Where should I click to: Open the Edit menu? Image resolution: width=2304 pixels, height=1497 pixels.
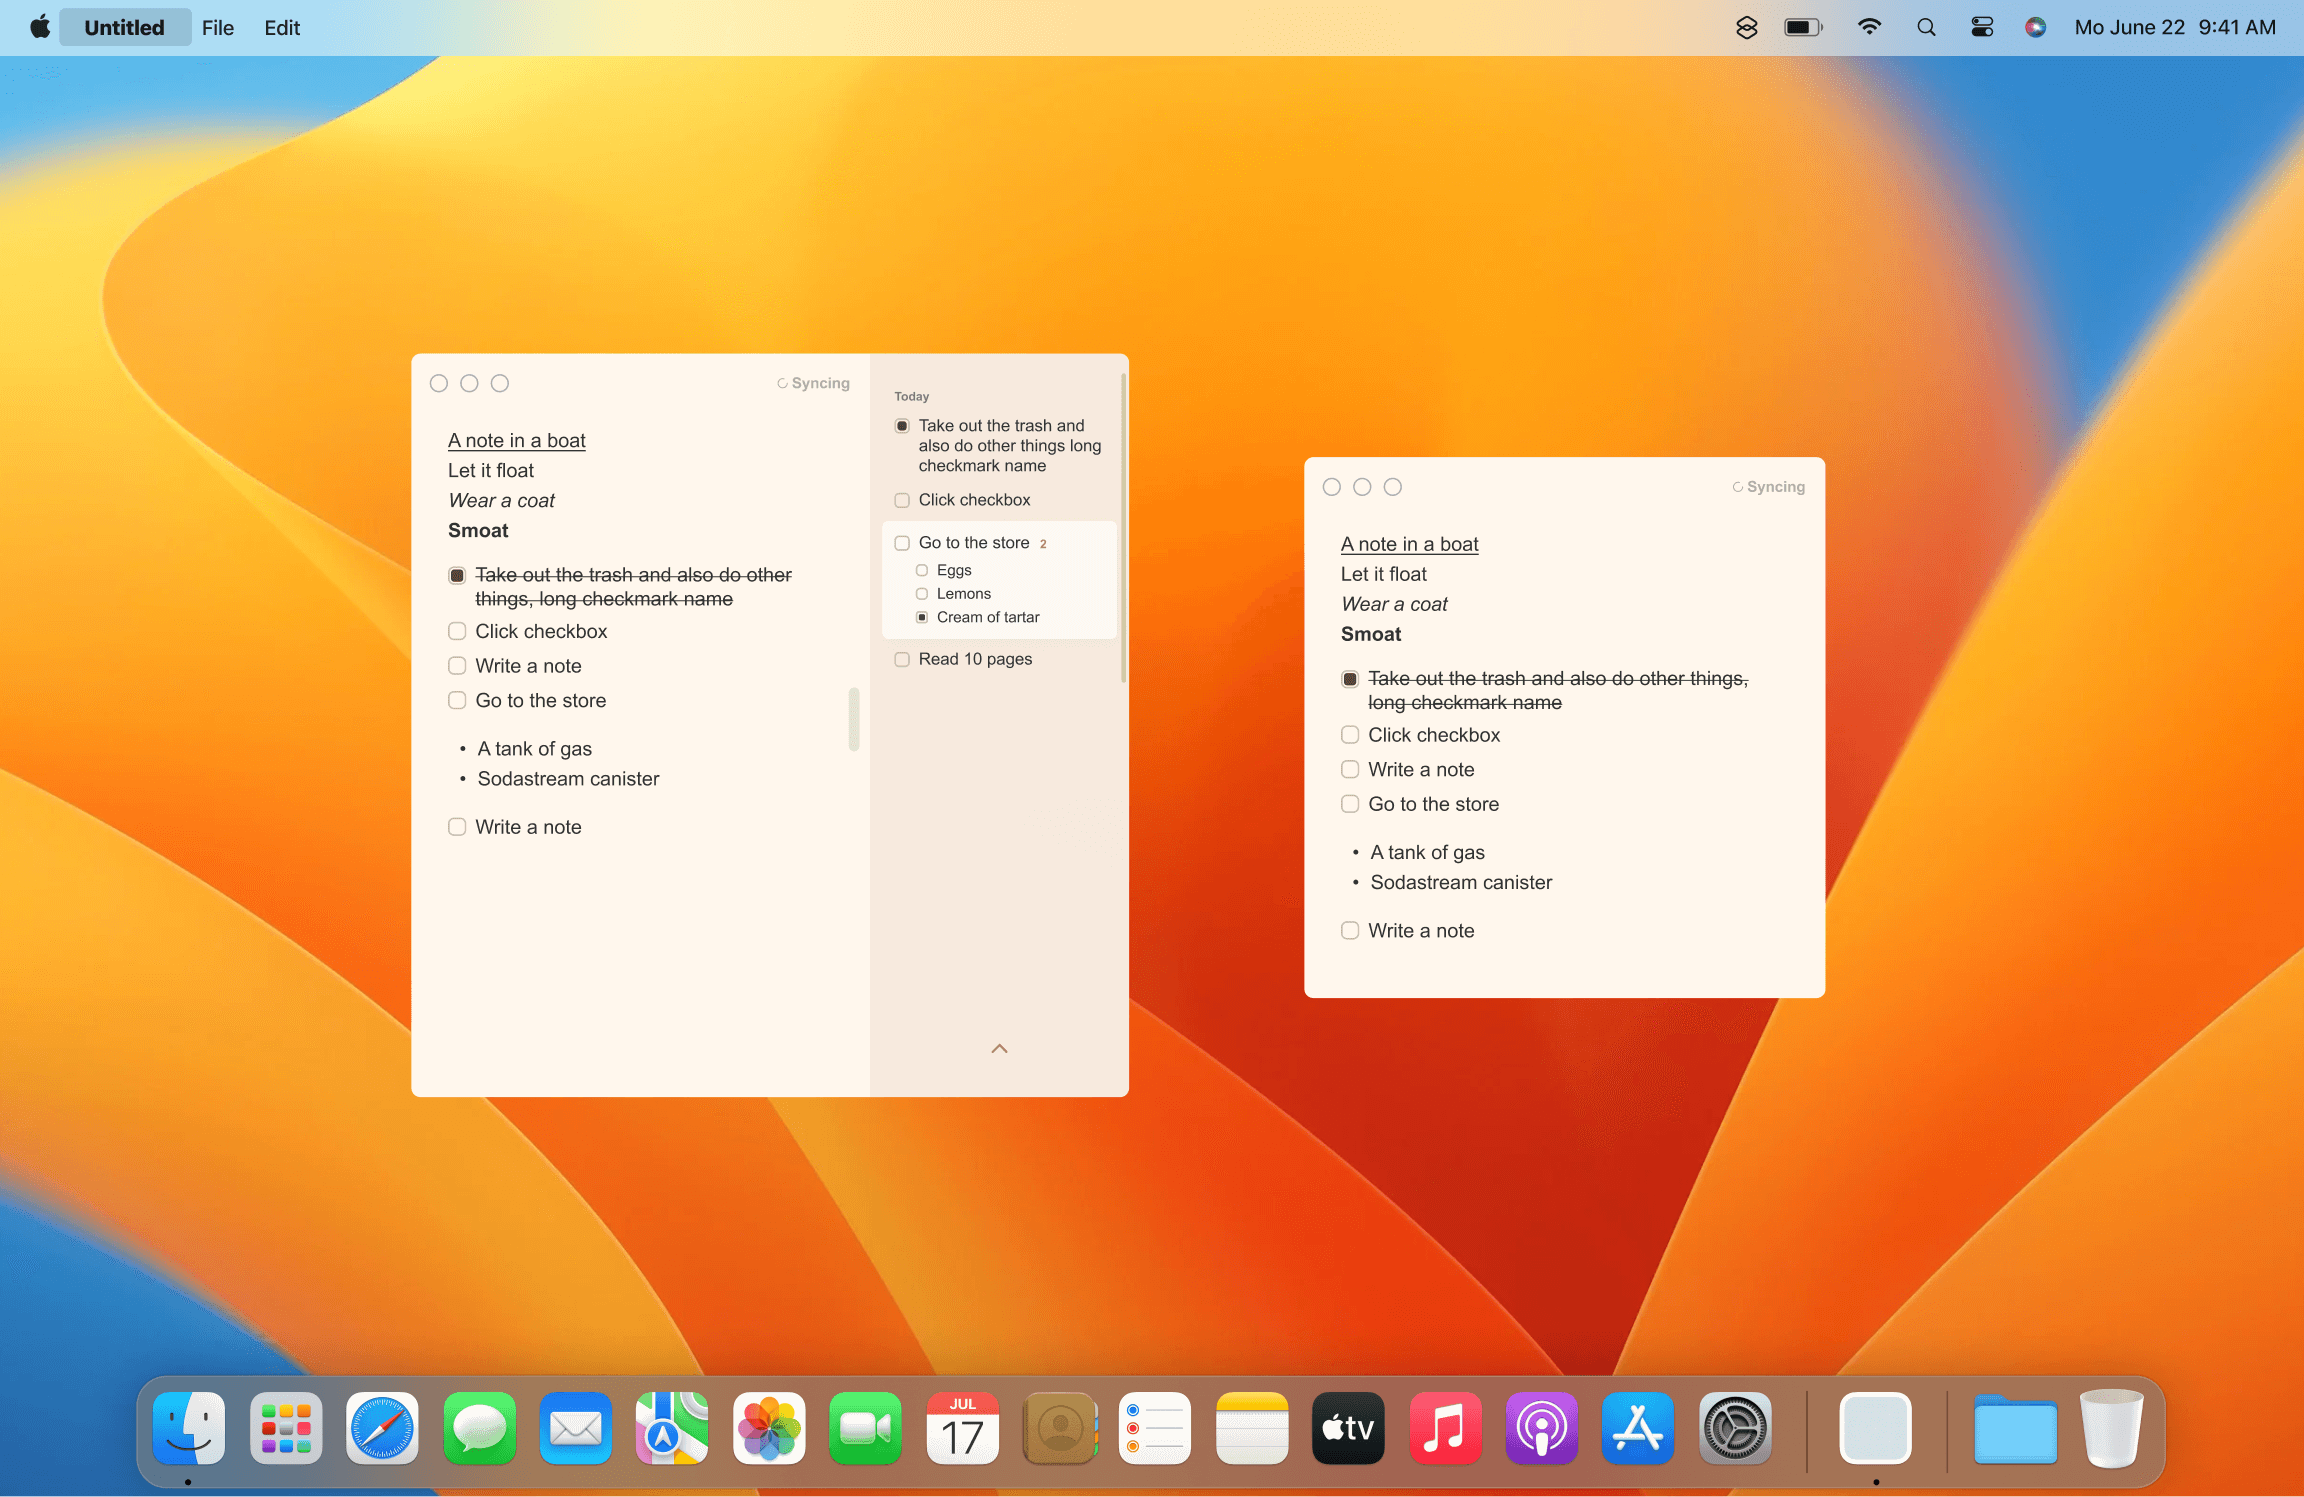tap(282, 27)
